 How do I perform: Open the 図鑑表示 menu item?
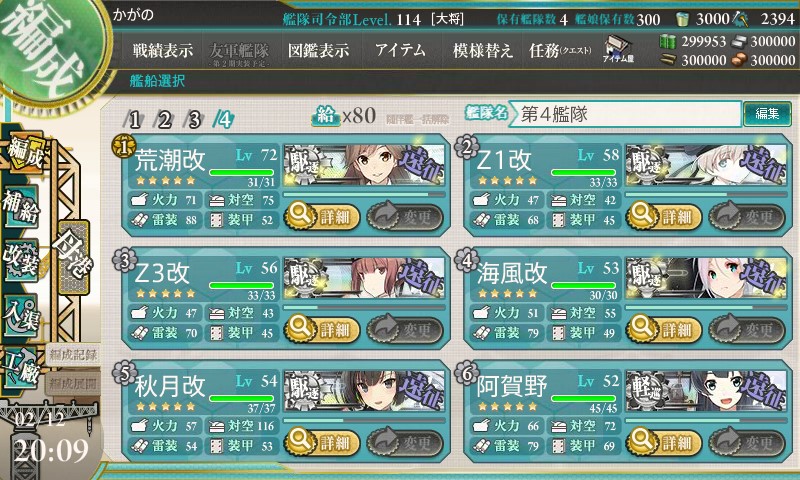click(x=318, y=50)
